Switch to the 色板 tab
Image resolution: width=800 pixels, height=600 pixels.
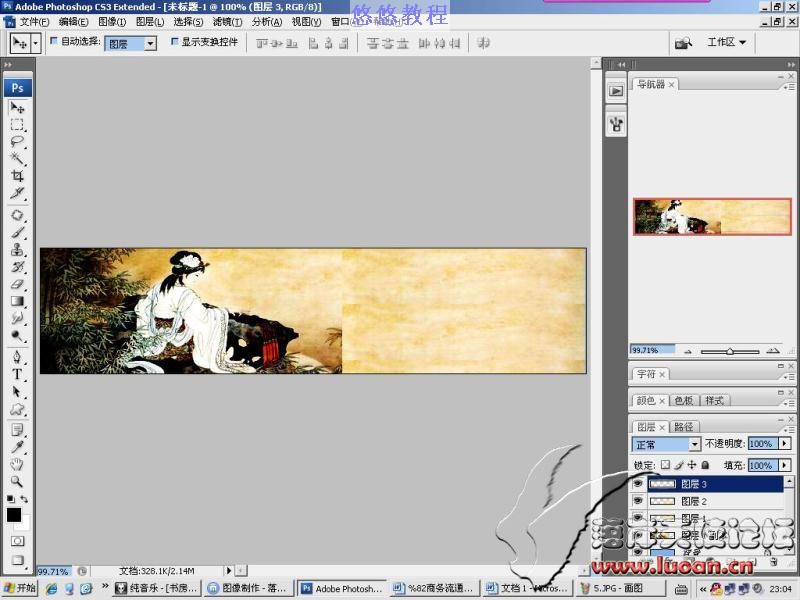(684, 401)
